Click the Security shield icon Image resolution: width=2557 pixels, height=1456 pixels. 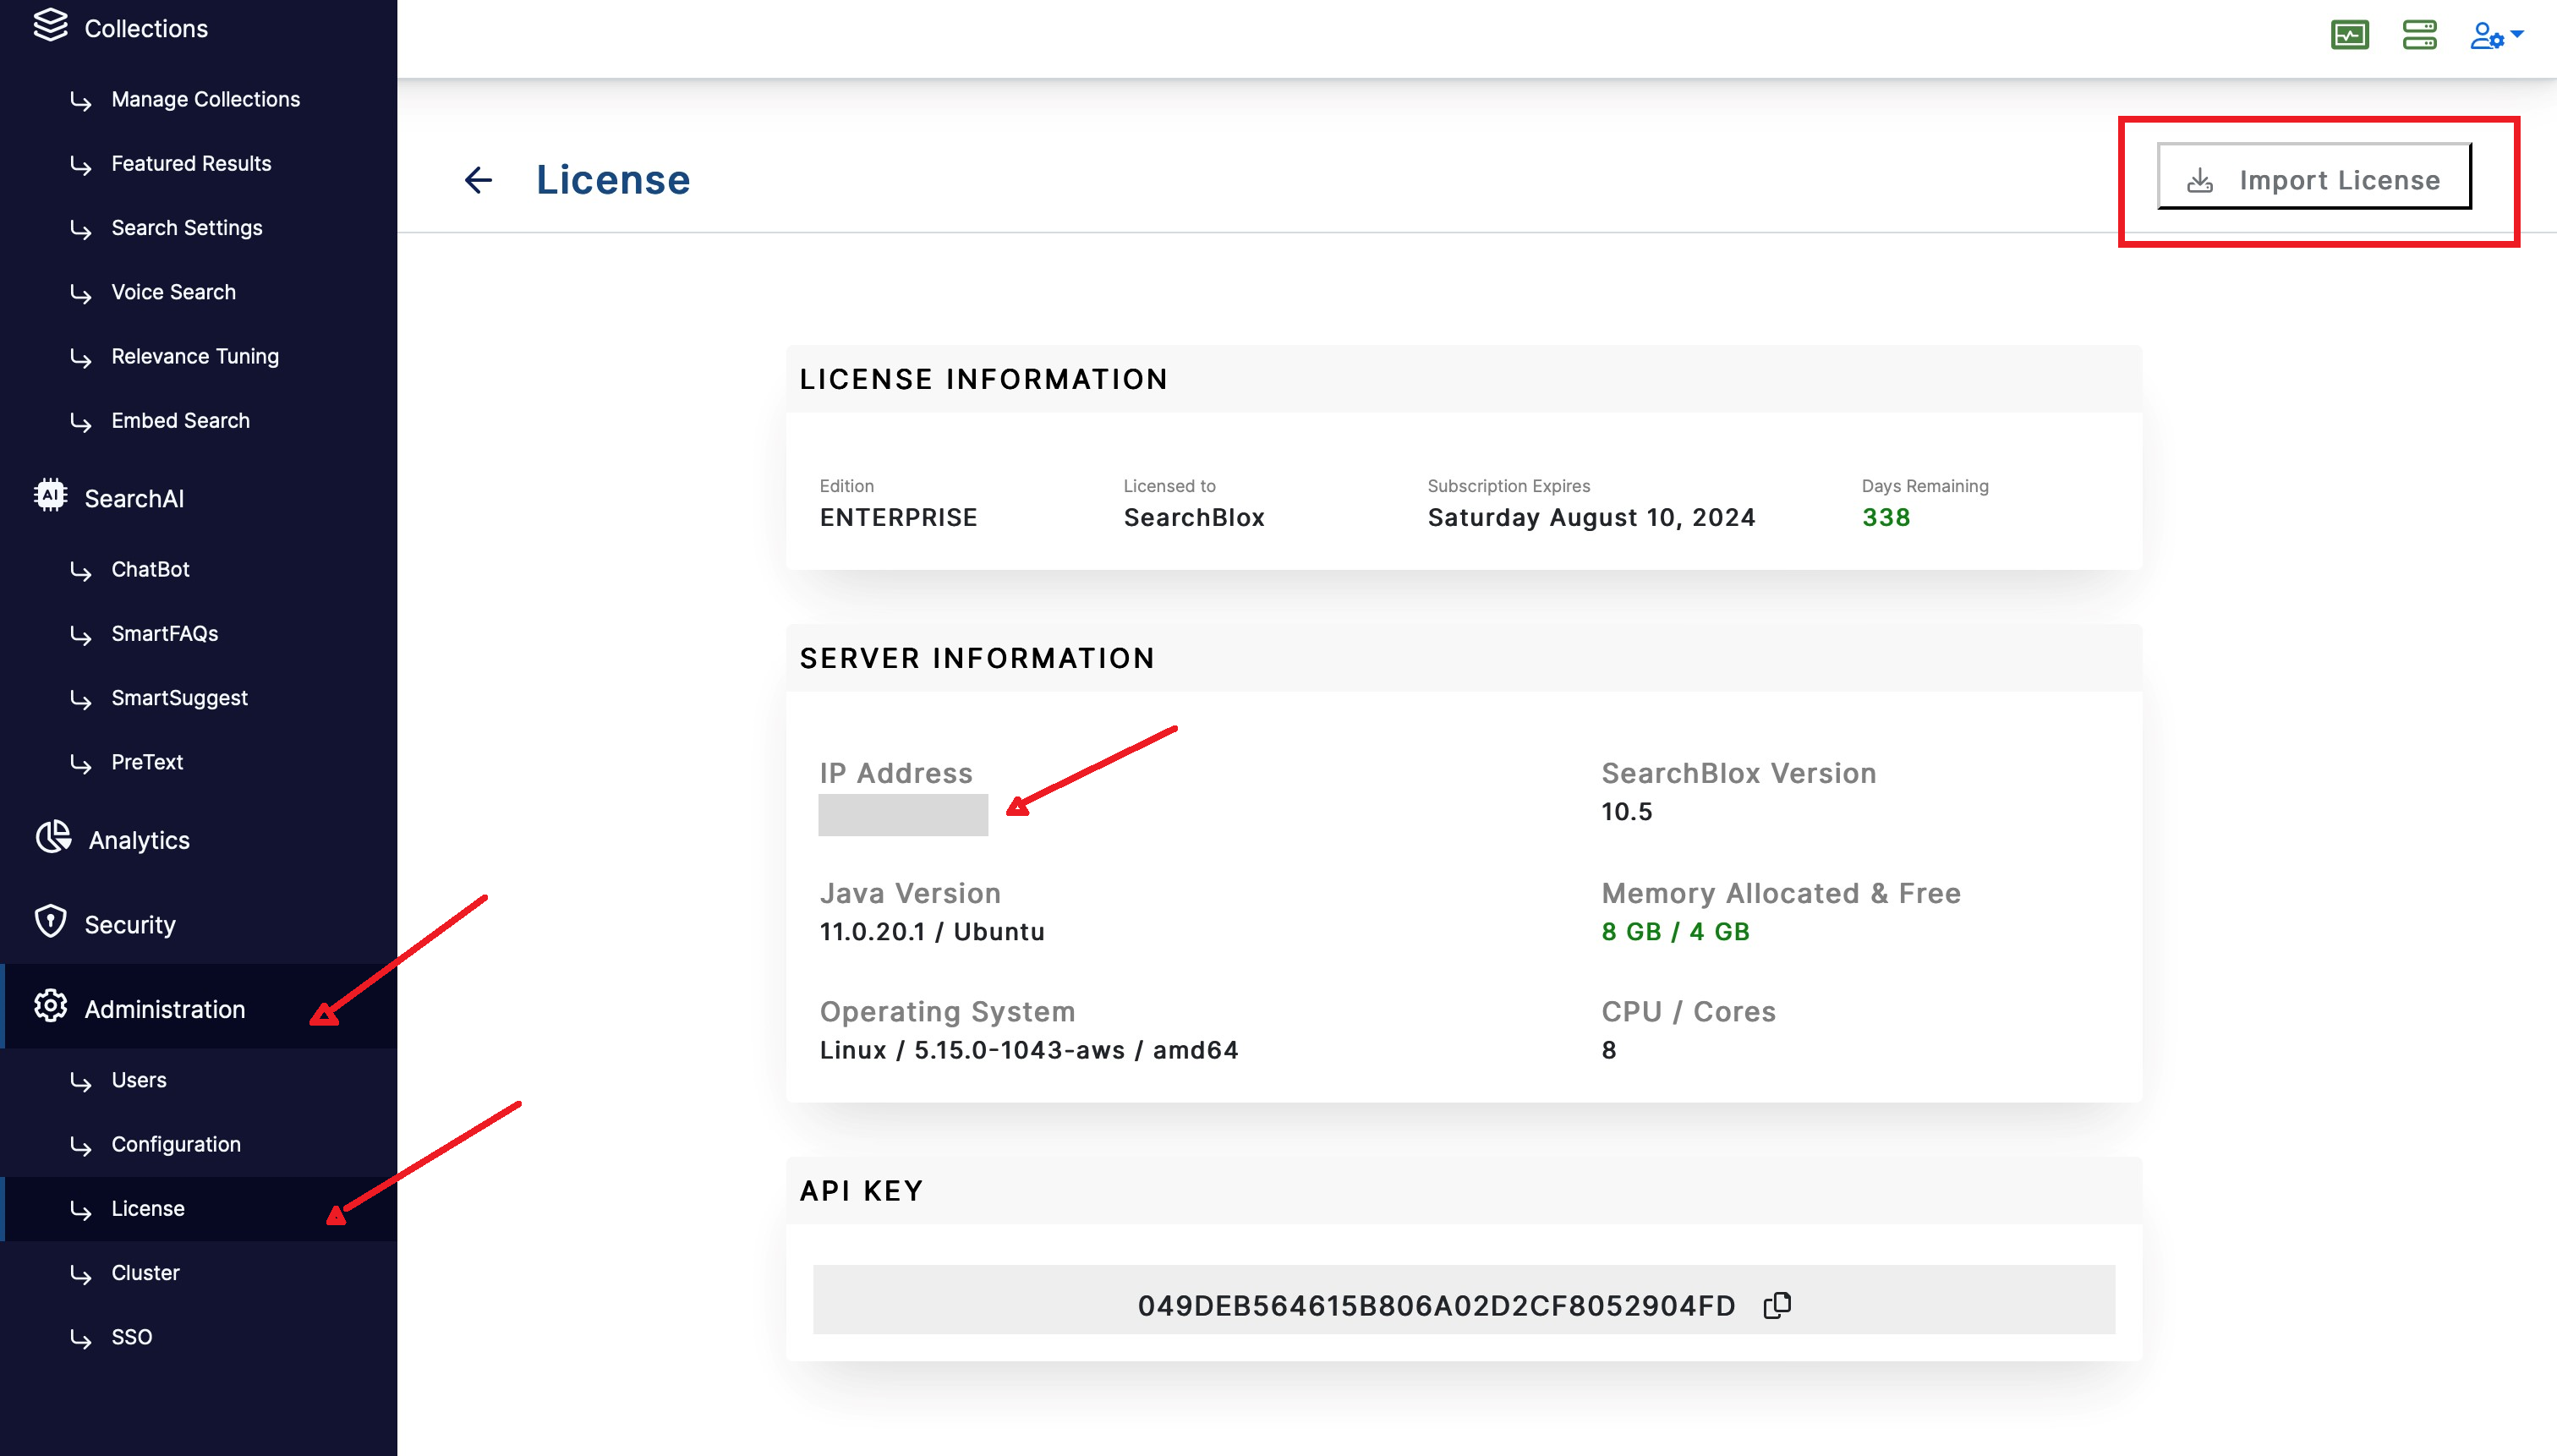(x=50, y=922)
